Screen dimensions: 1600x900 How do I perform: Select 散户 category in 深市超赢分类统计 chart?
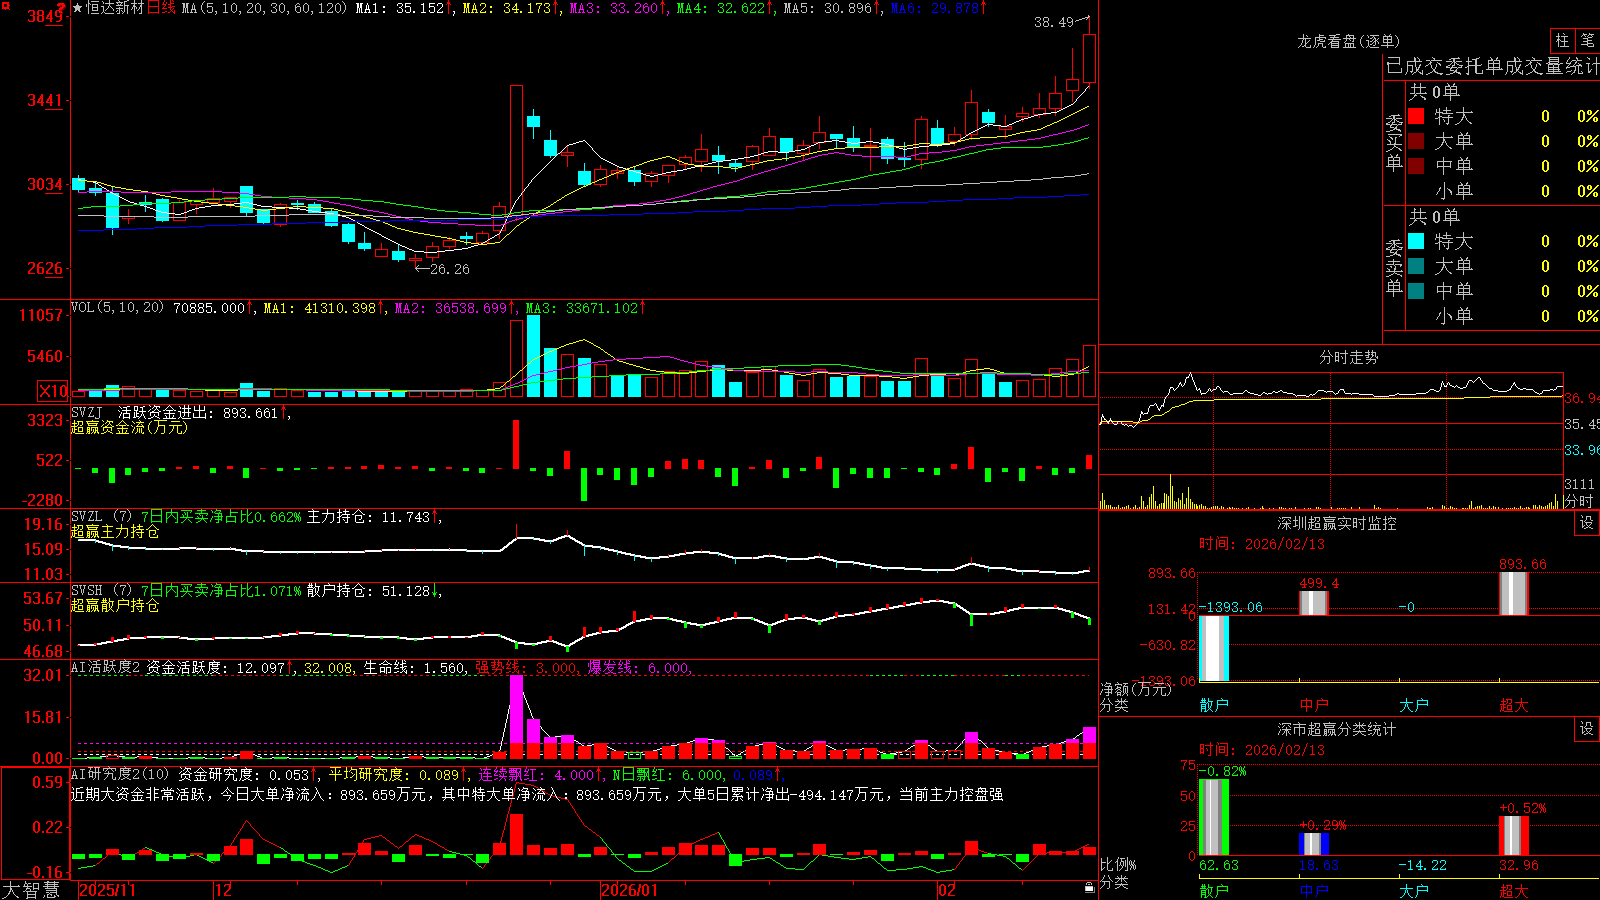1214,890
